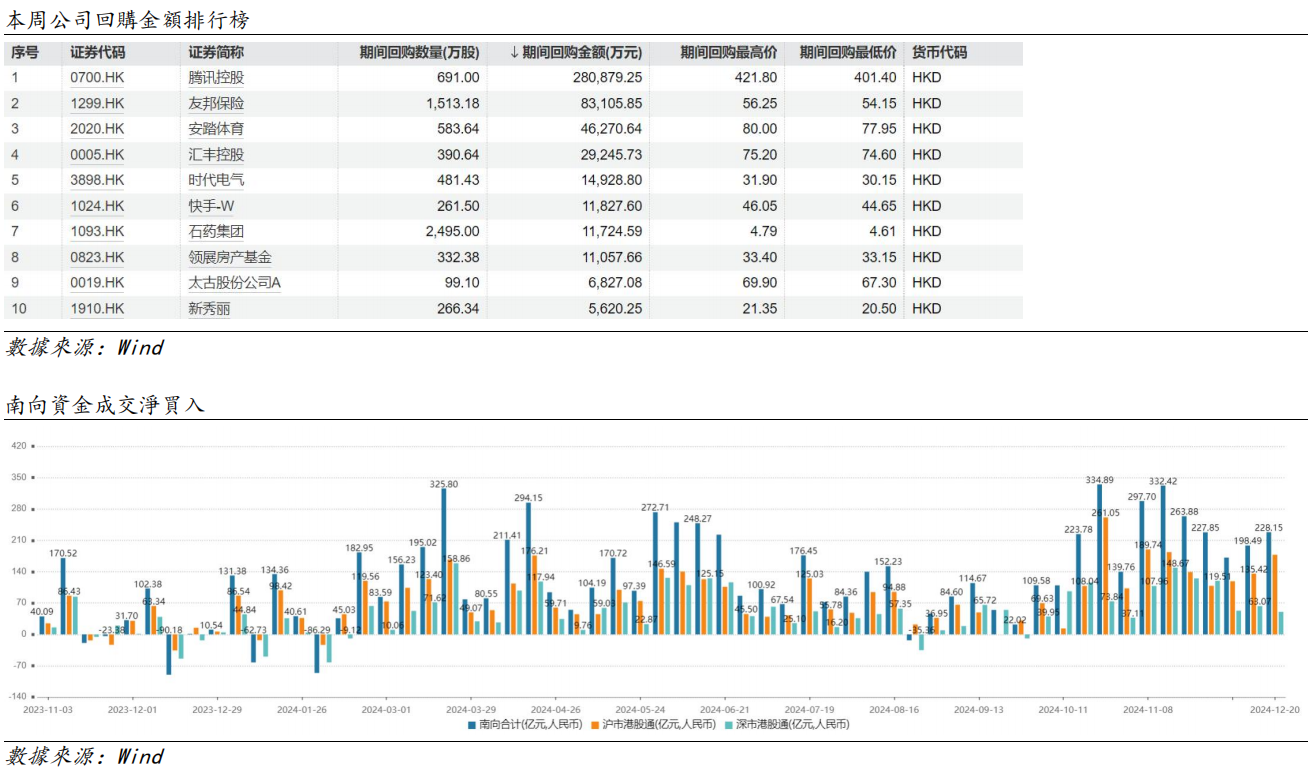Screen dimensions: 1315x773
Task: Open the 0700.HK stock code link
Action: [97, 77]
